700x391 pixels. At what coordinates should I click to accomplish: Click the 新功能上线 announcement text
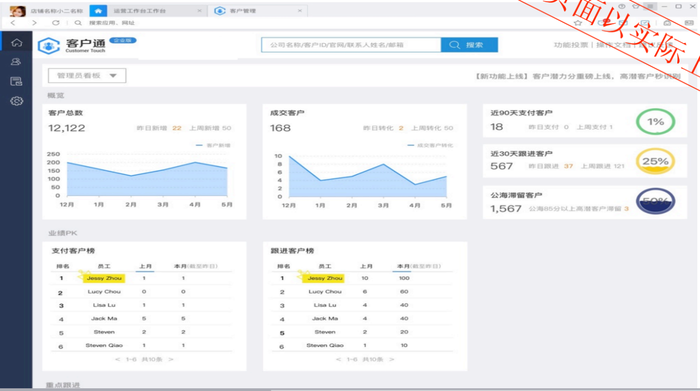(577, 76)
